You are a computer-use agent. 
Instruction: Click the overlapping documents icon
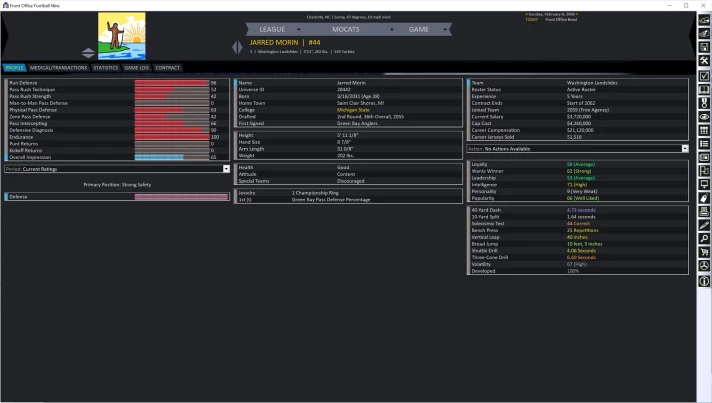tap(704, 171)
